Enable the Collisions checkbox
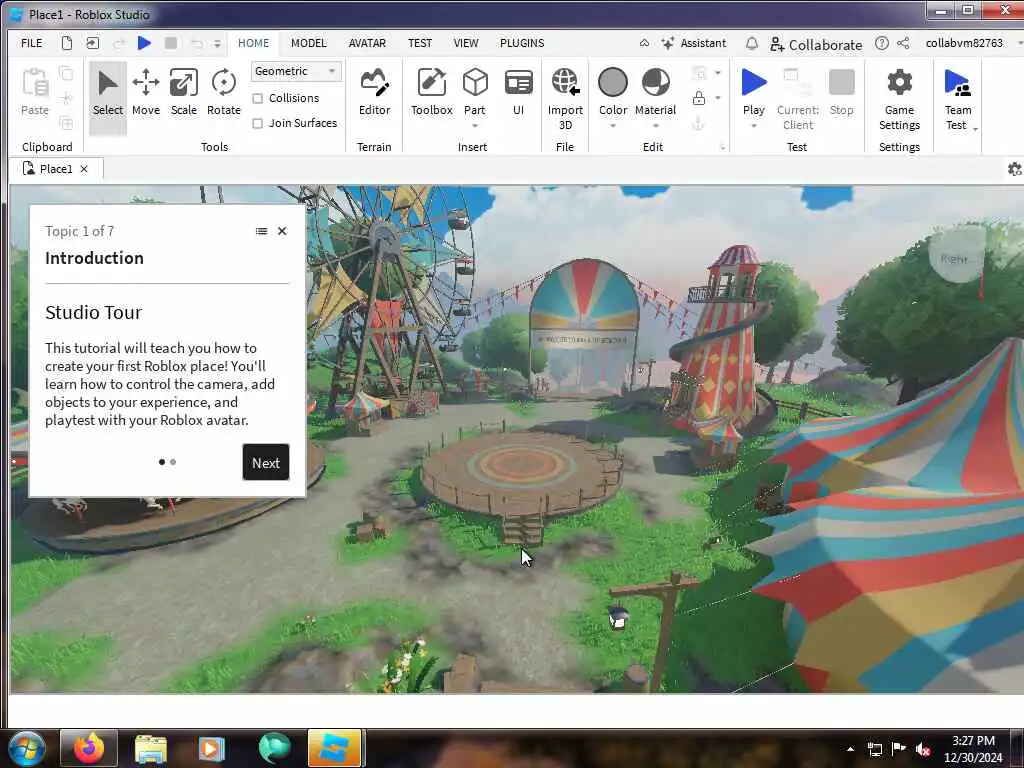This screenshot has width=1024, height=768. pyautogui.click(x=258, y=99)
